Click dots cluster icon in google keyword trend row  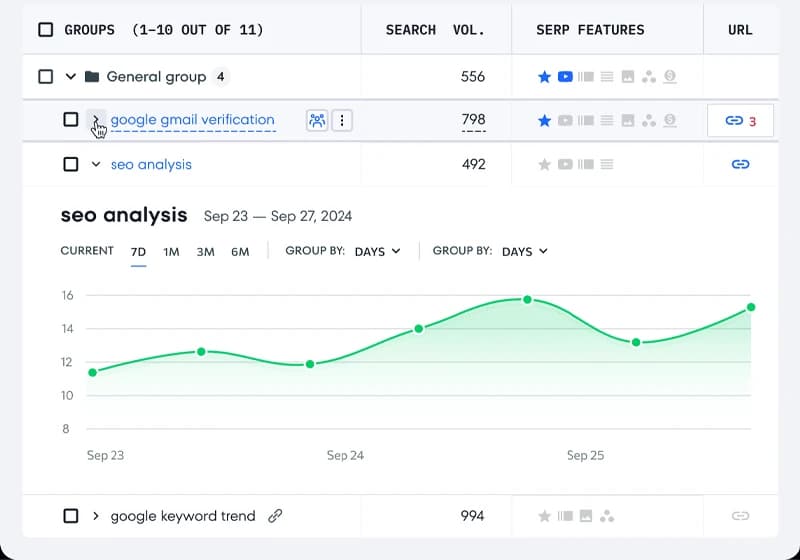click(x=607, y=516)
